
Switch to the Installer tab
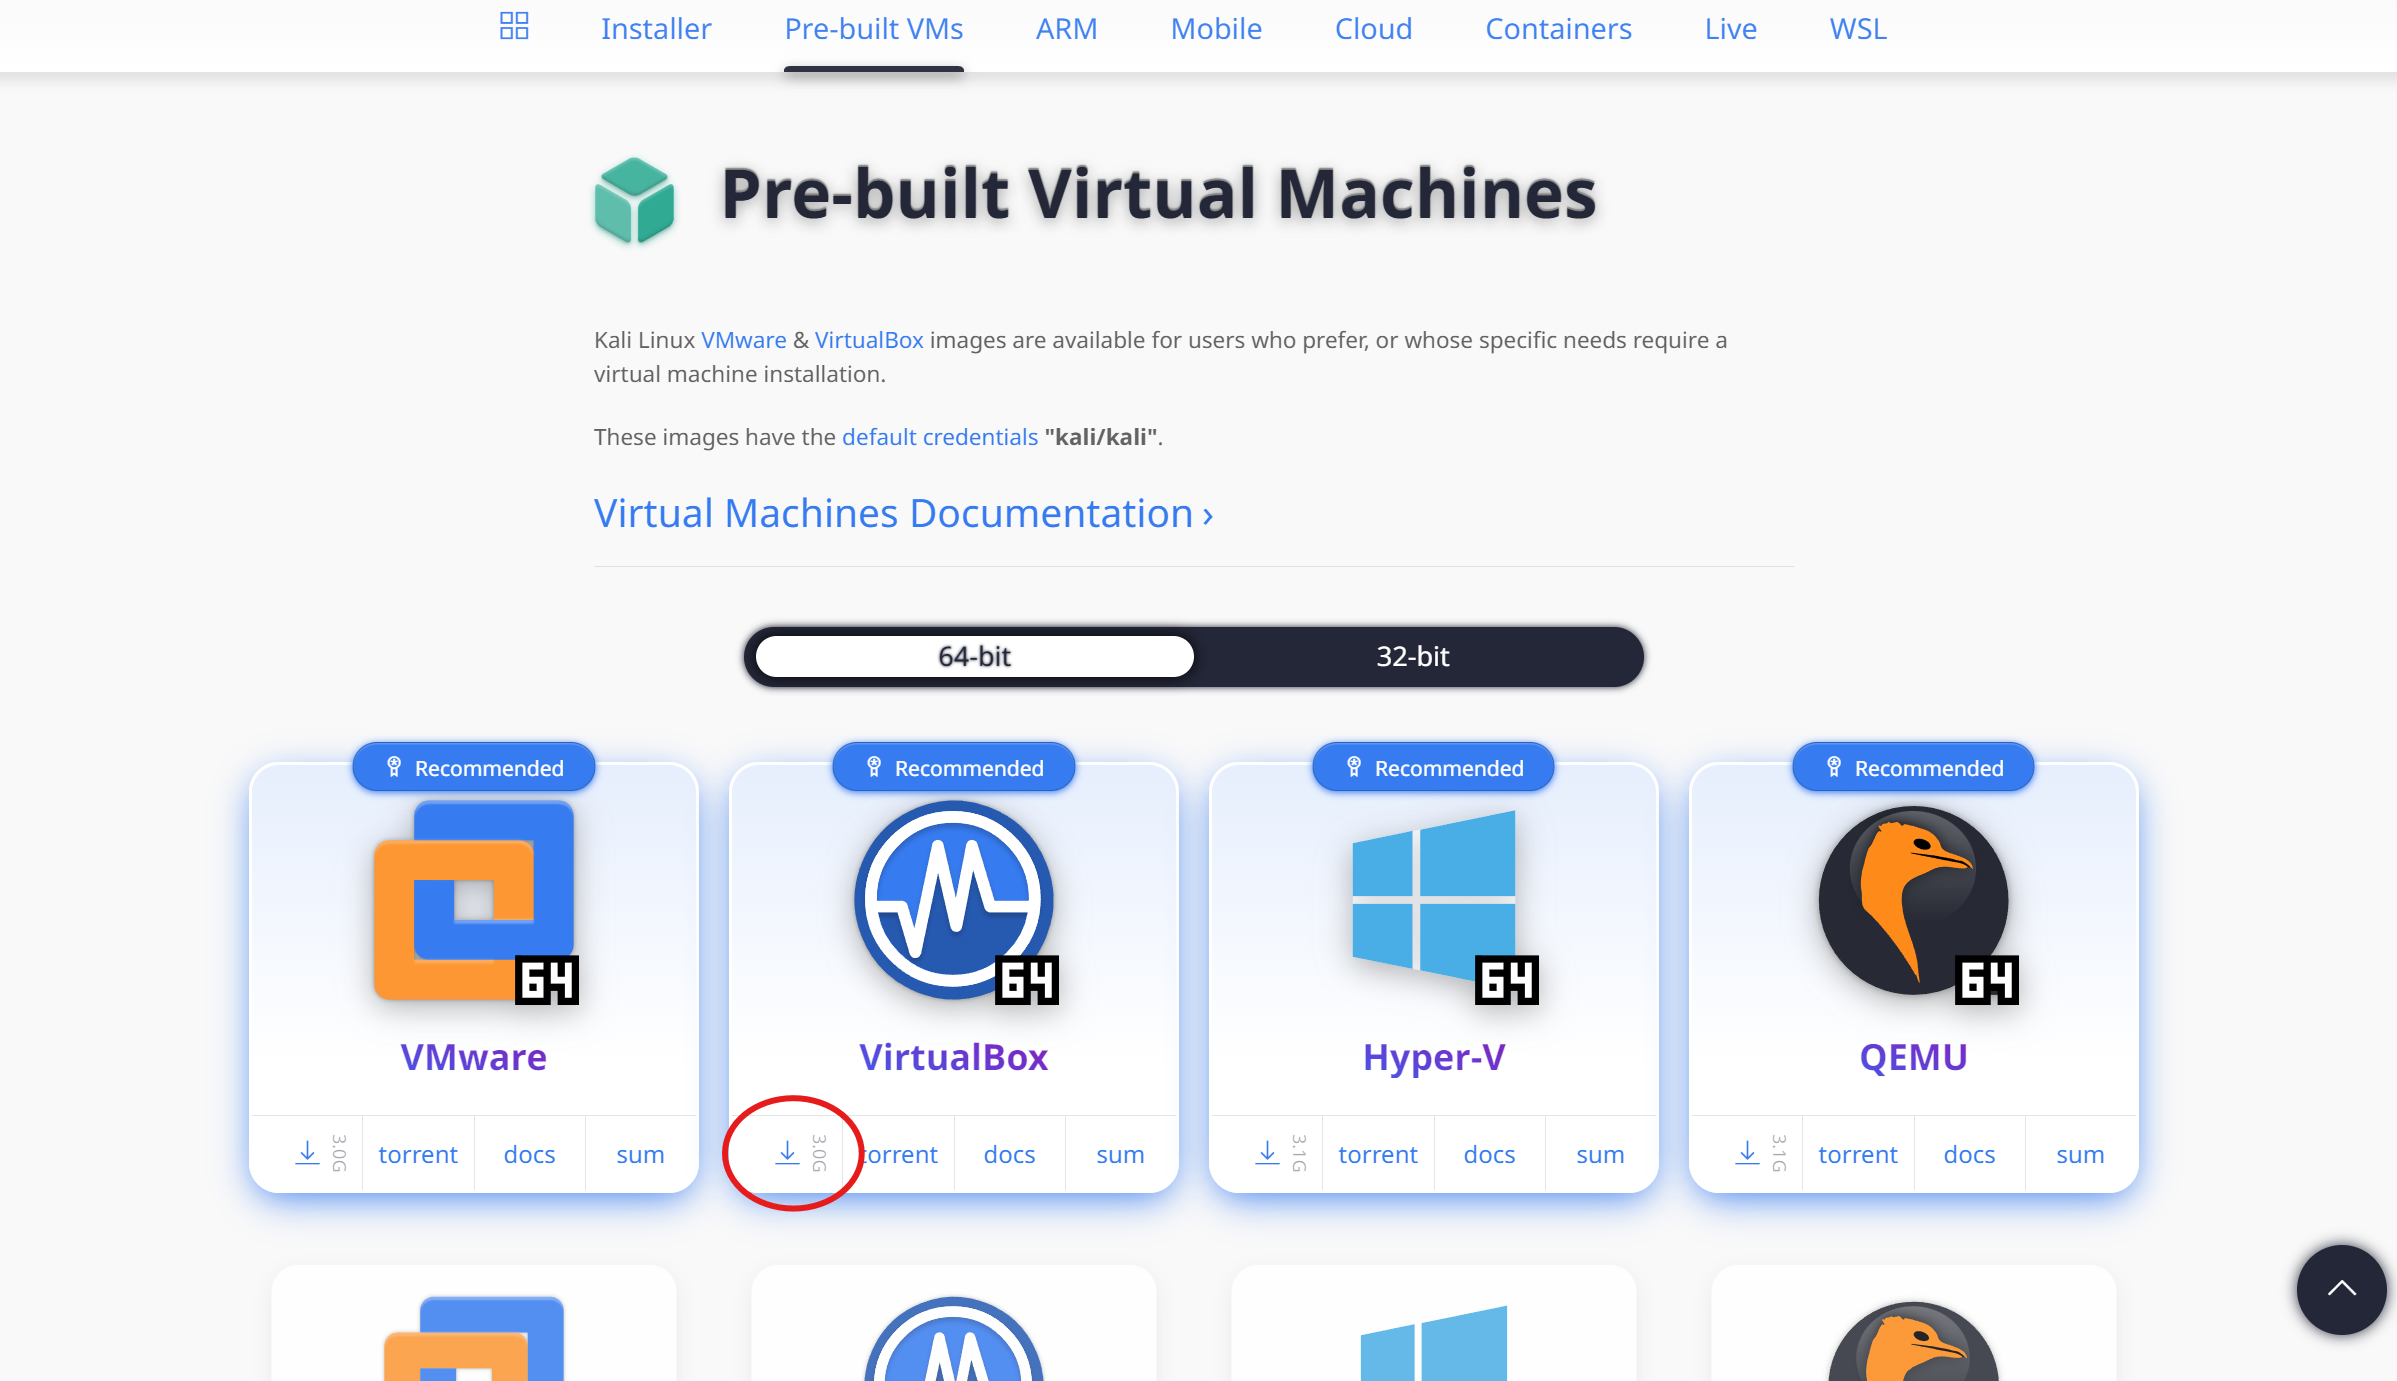coord(655,29)
